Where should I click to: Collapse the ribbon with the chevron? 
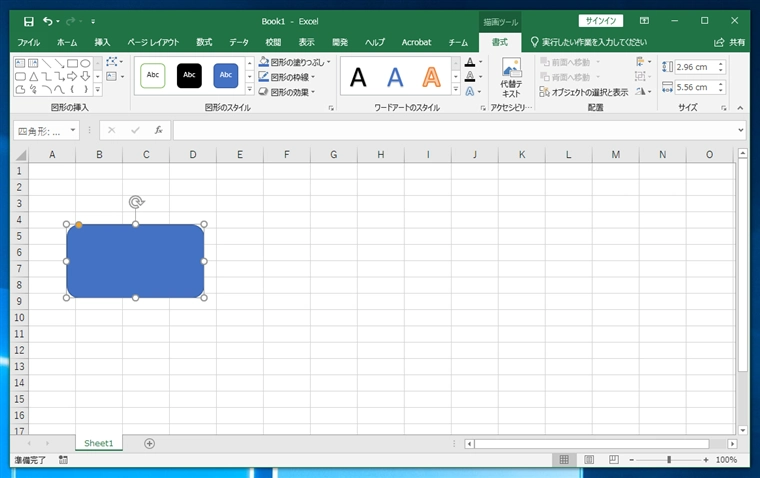pos(740,108)
